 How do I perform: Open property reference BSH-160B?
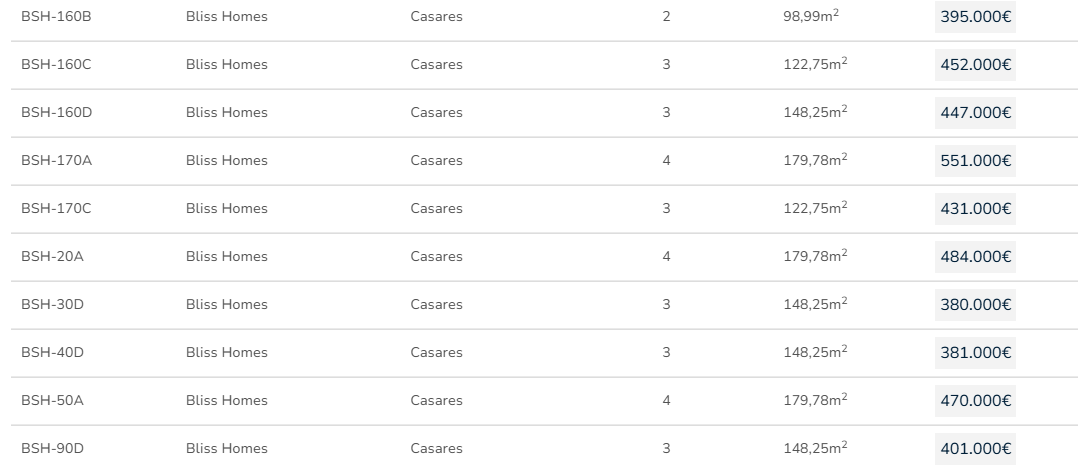tap(56, 17)
